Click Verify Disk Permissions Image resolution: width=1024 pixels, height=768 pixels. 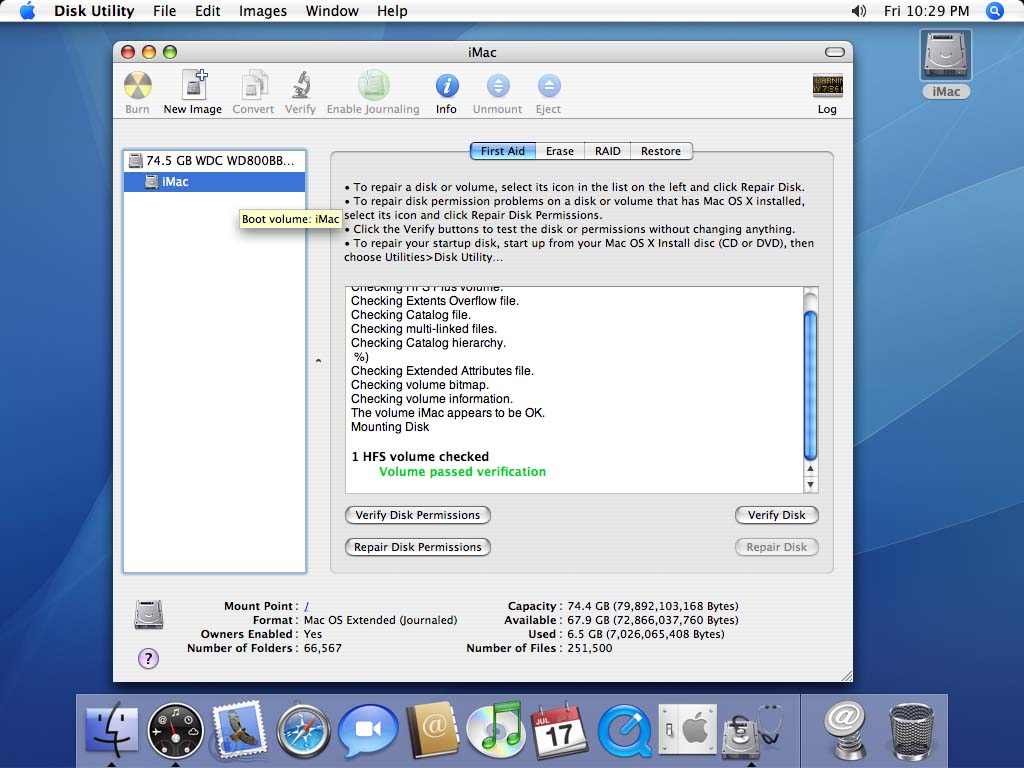pyautogui.click(x=417, y=515)
